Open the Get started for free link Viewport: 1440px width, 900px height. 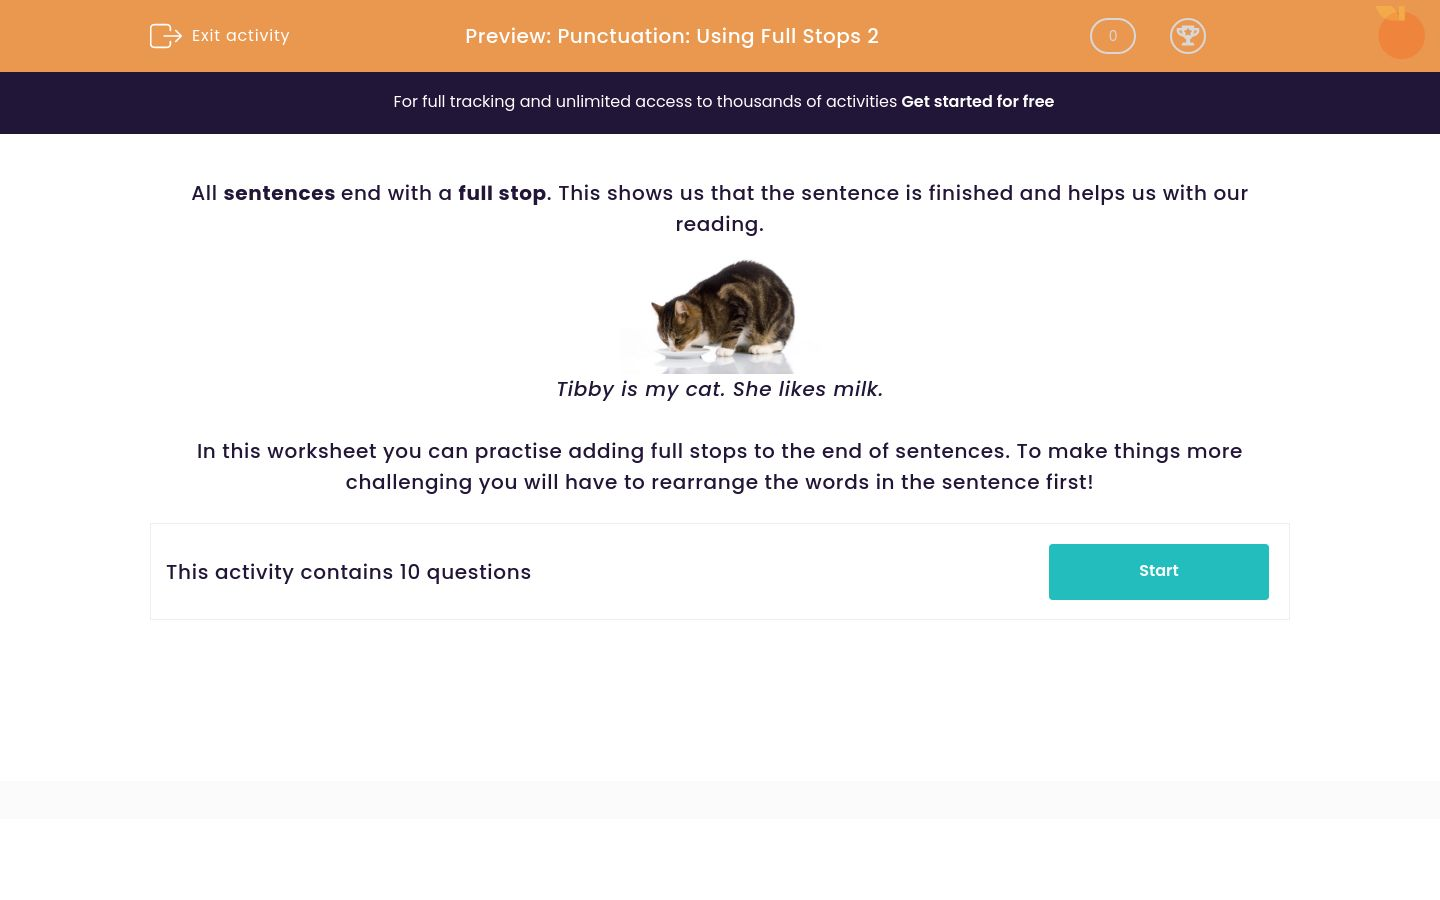click(977, 101)
